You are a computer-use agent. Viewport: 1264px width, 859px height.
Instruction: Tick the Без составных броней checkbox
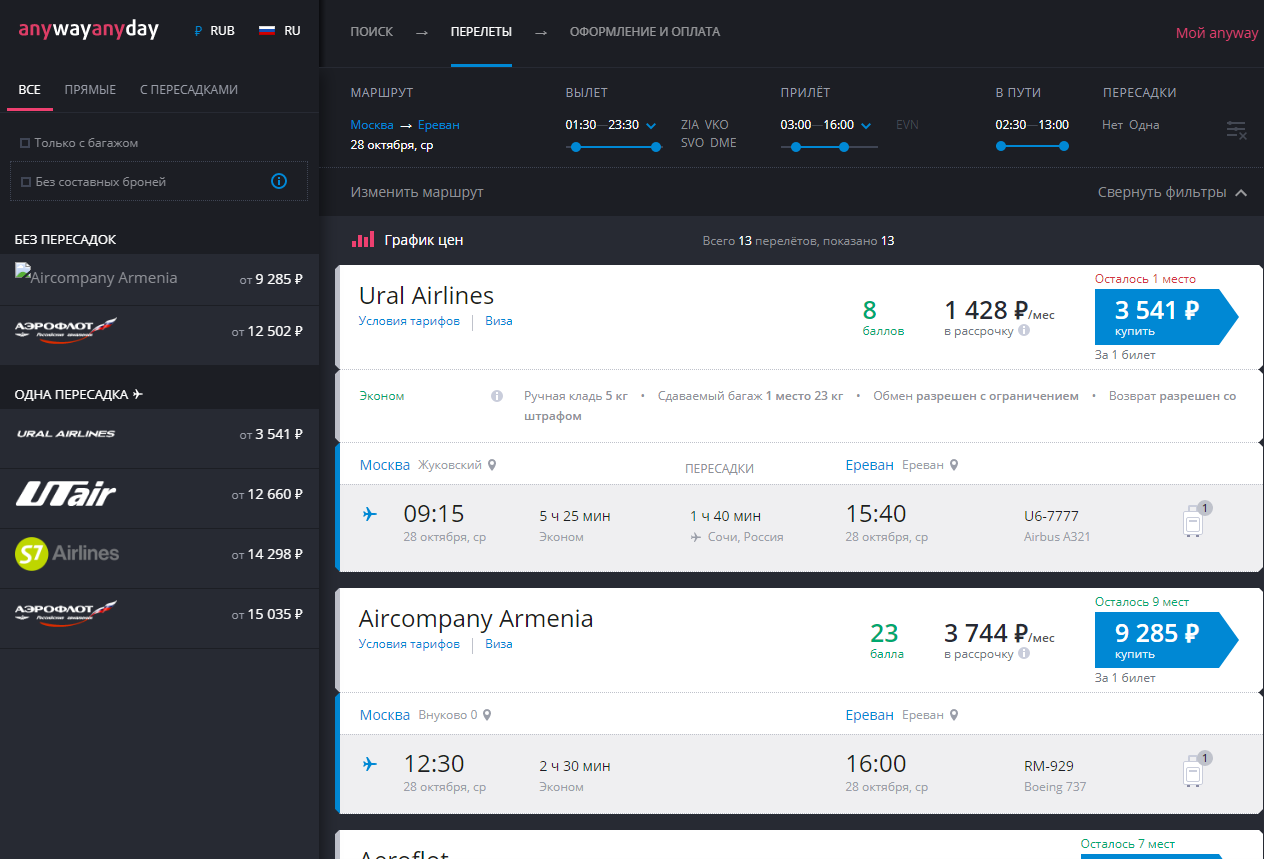26,182
